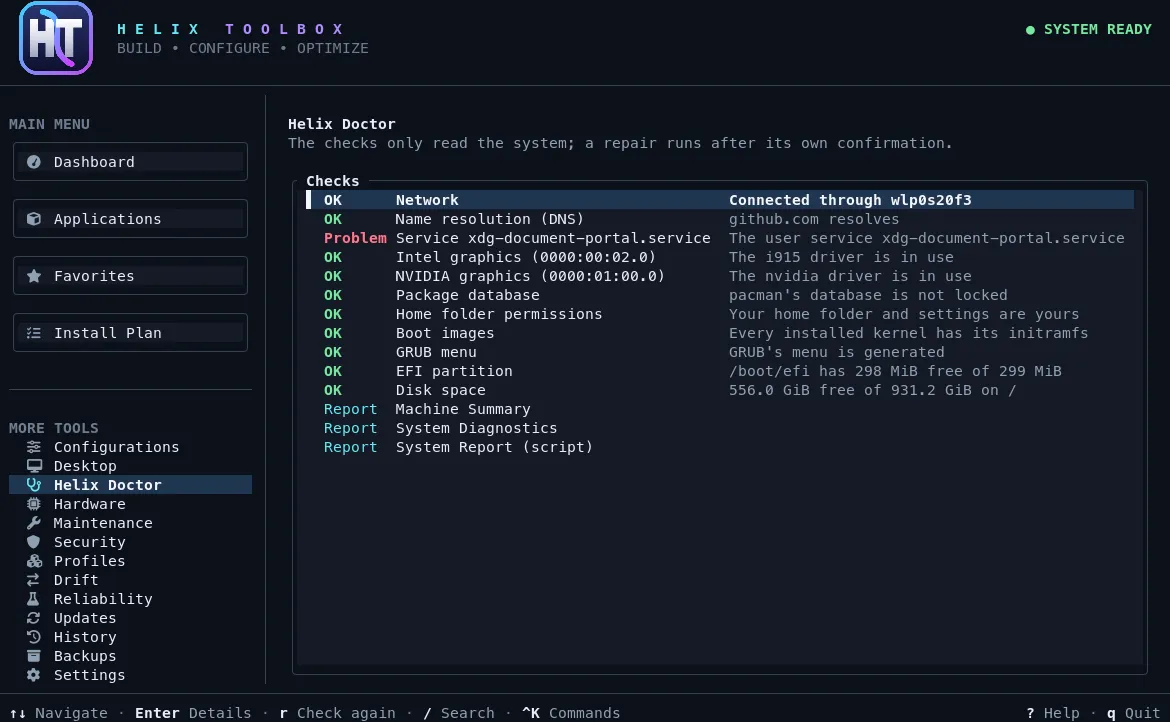Click the Dashboard gauge icon
1170x722 pixels.
[x=34, y=162]
